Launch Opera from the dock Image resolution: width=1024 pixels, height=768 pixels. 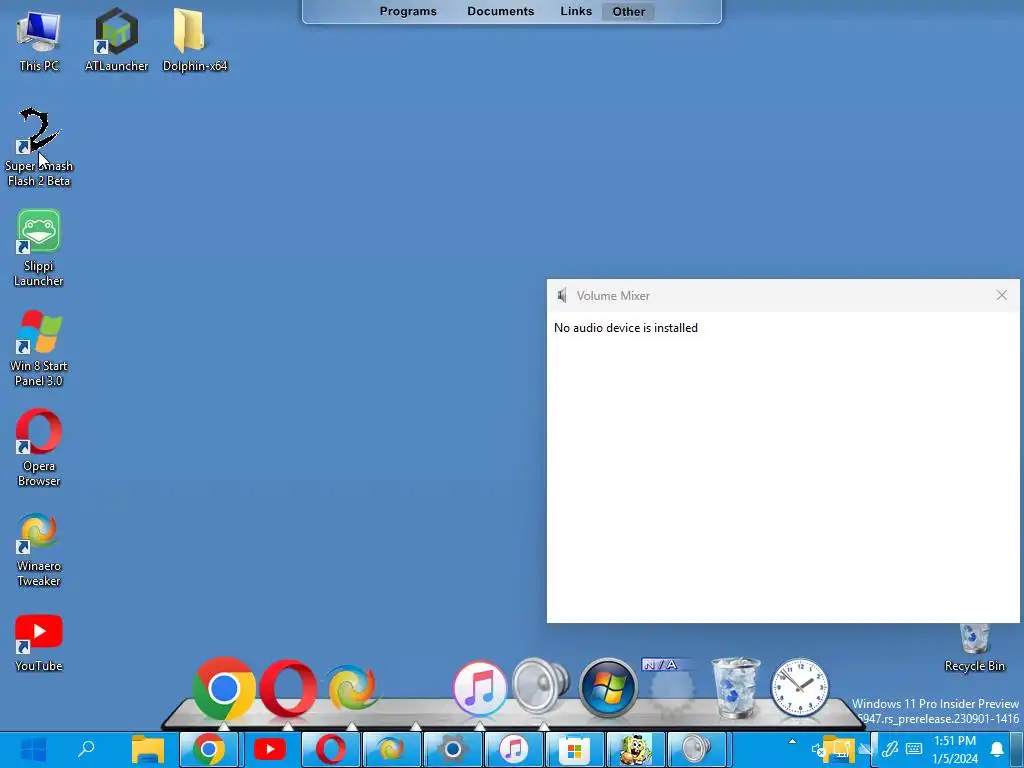[x=288, y=688]
